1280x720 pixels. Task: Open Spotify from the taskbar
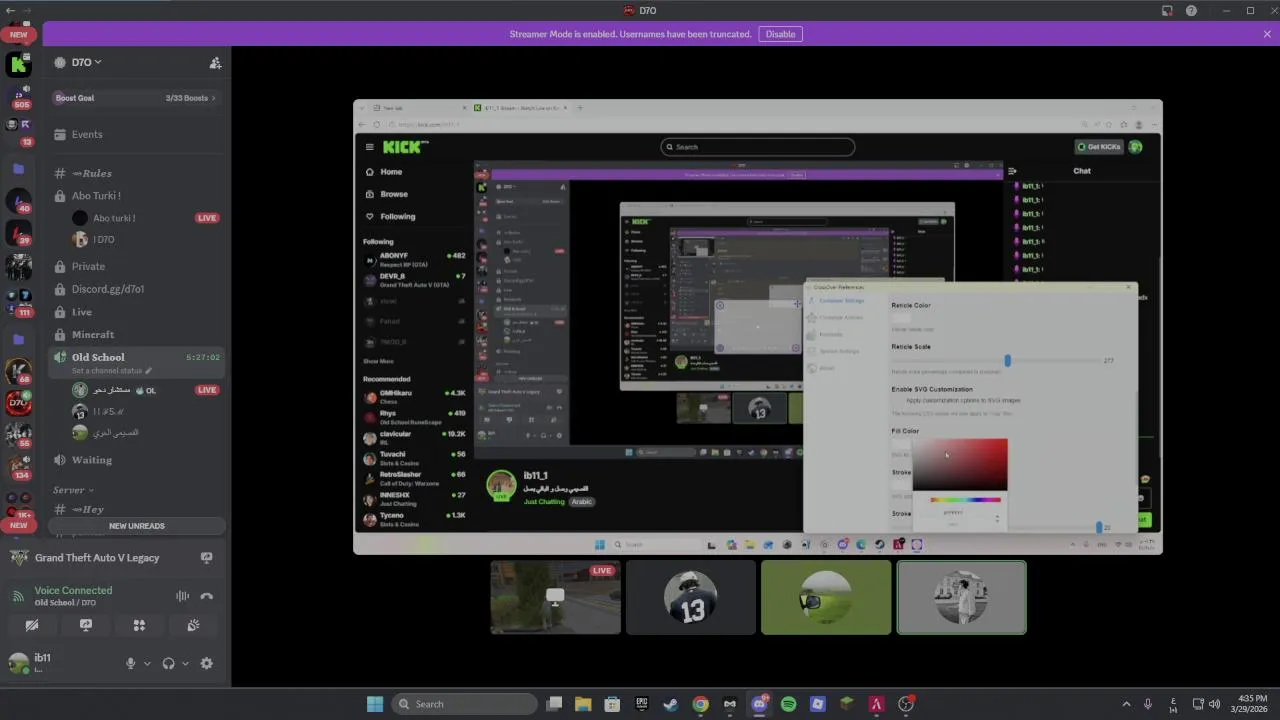(788, 704)
